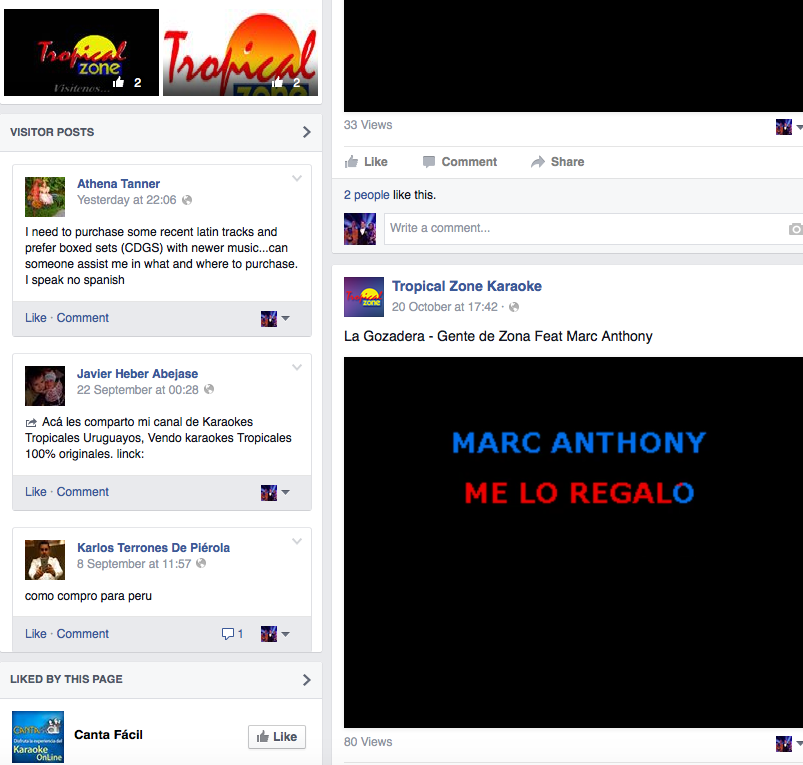Click the Share arrow on video post
Viewport: 803px width, 765px height.
tap(557, 162)
